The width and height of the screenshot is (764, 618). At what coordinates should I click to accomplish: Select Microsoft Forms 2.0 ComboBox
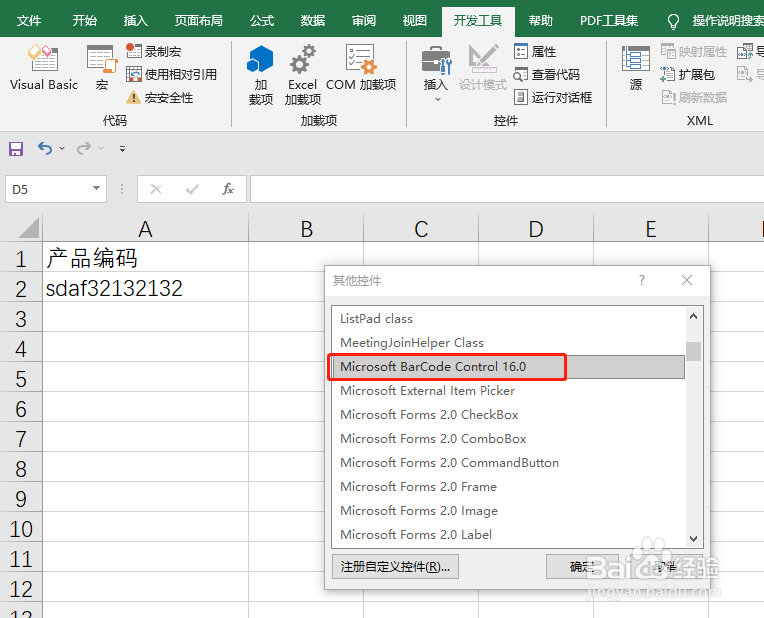[x=508, y=439]
